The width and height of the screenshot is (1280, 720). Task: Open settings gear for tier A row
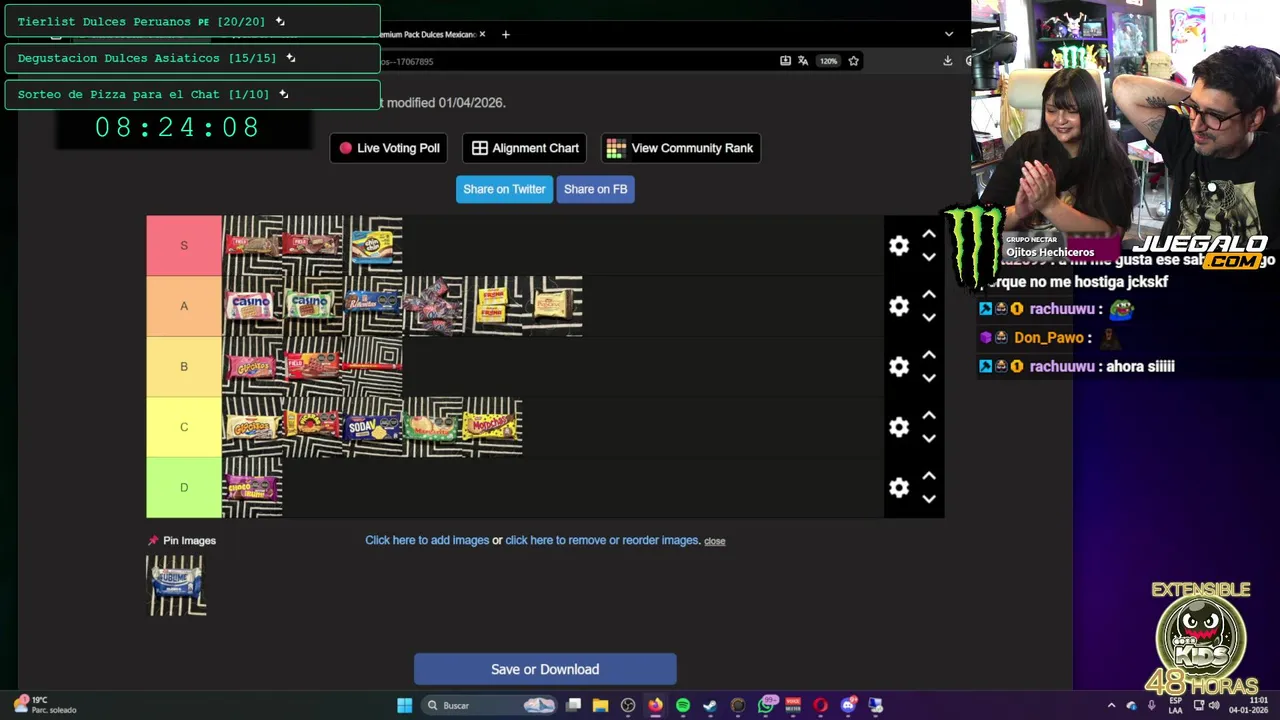(899, 307)
